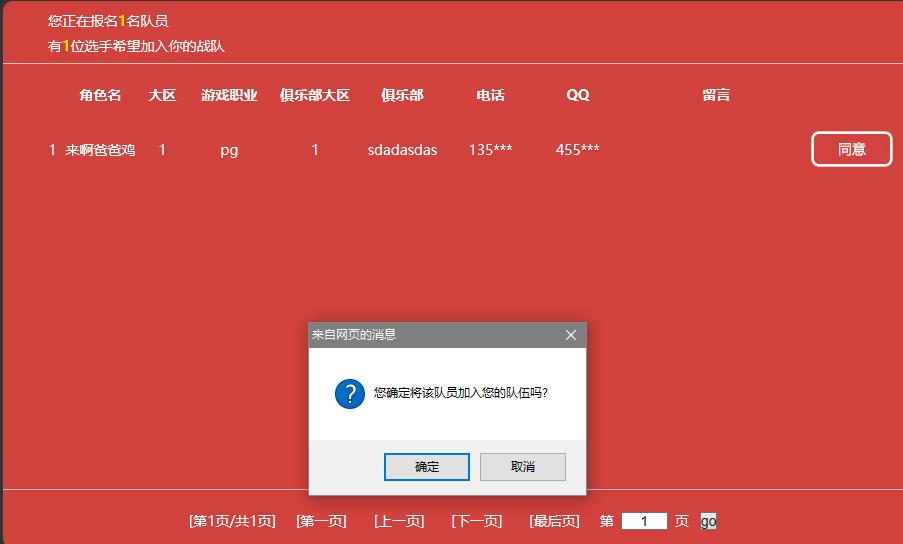Click the 大区 column header

(x=162, y=95)
